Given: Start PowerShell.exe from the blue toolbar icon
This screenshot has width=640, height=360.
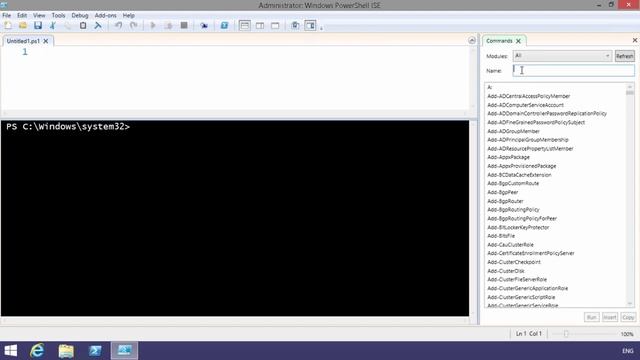Looking at the screenshot, I should [224, 26].
